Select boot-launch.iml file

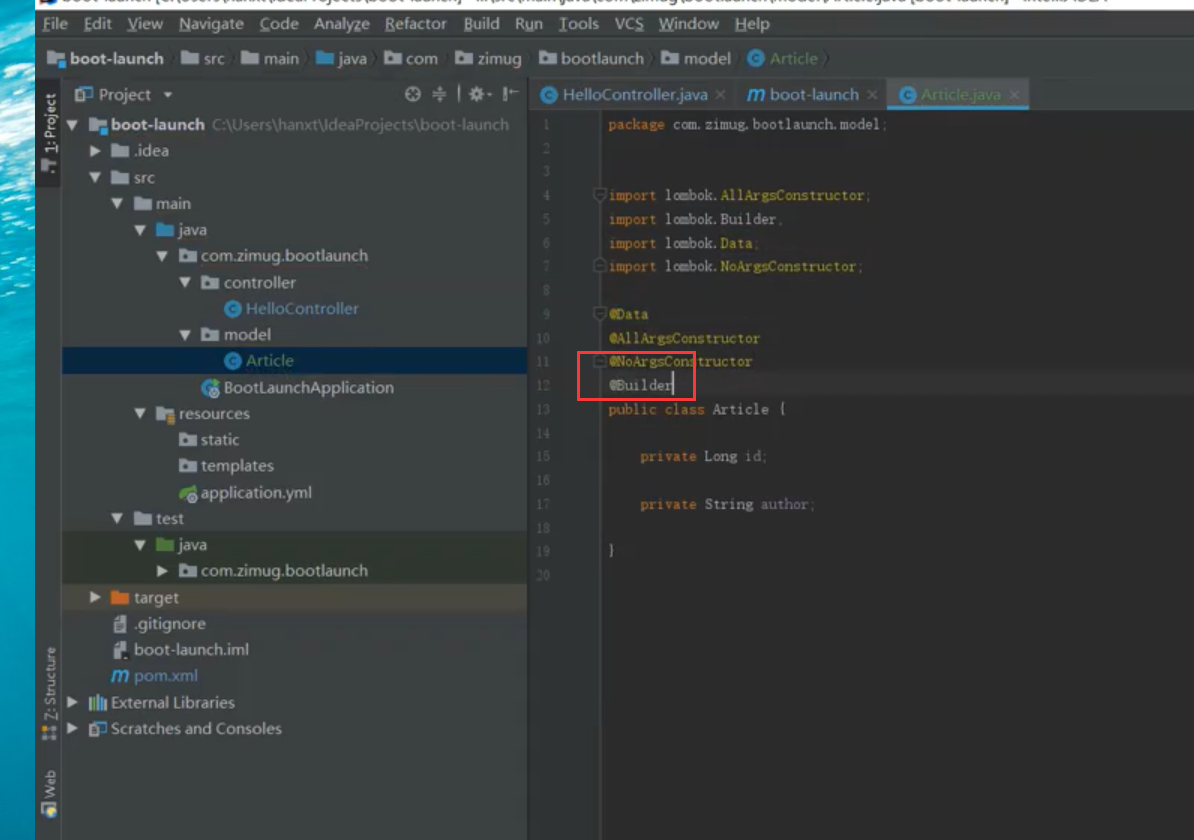pos(180,650)
